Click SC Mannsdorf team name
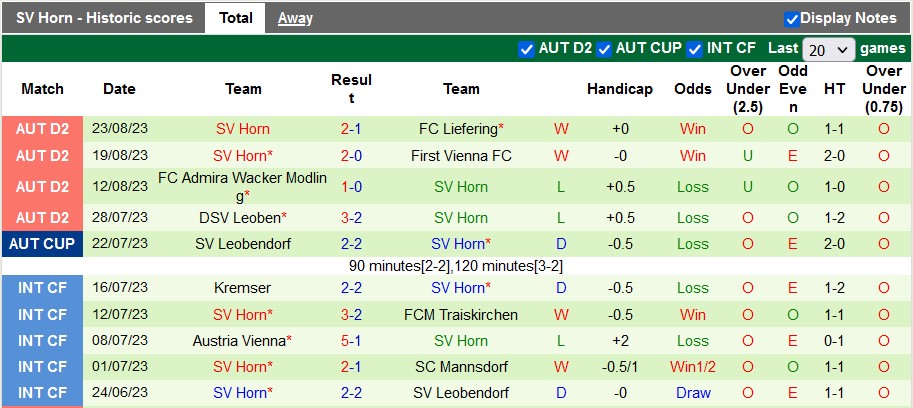This screenshot has width=913, height=408. point(461,367)
